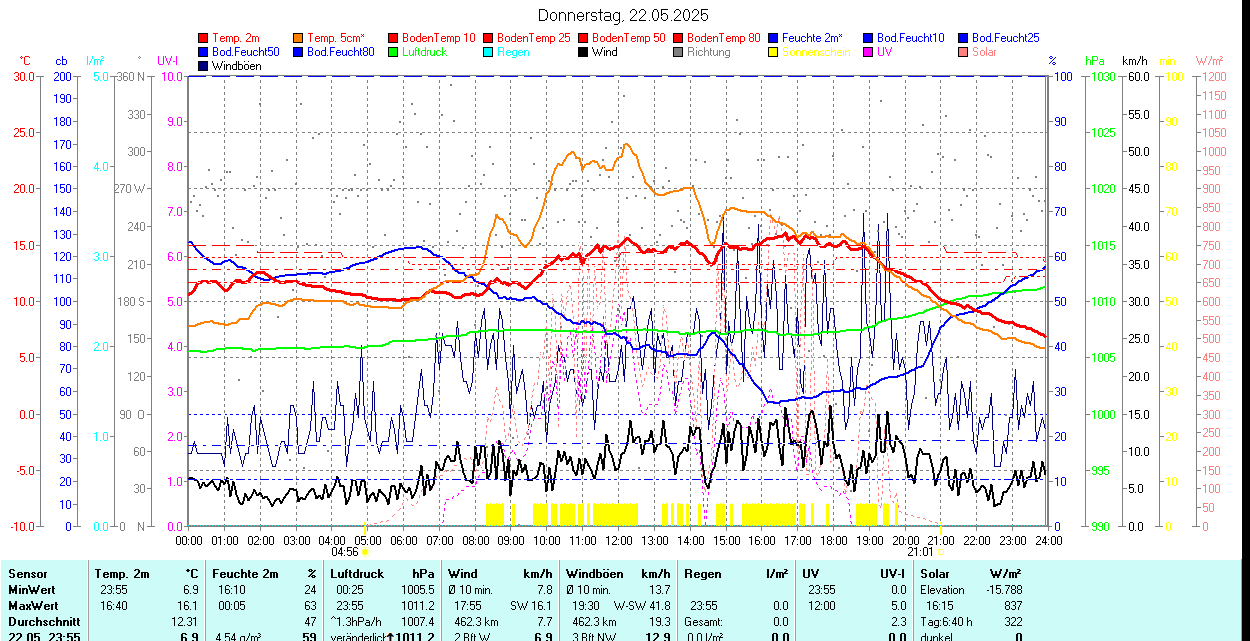The width and height of the screenshot is (1250, 641).
Task: Click the Windböen legend label
Action: (236, 66)
